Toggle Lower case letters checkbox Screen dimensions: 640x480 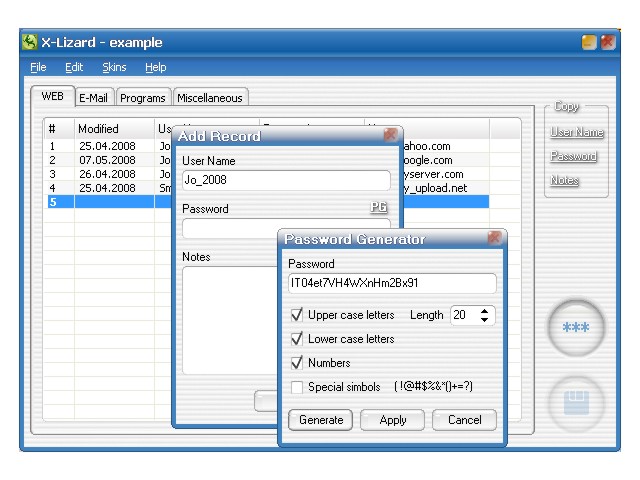pyautogui.click(x=297, y=339)
